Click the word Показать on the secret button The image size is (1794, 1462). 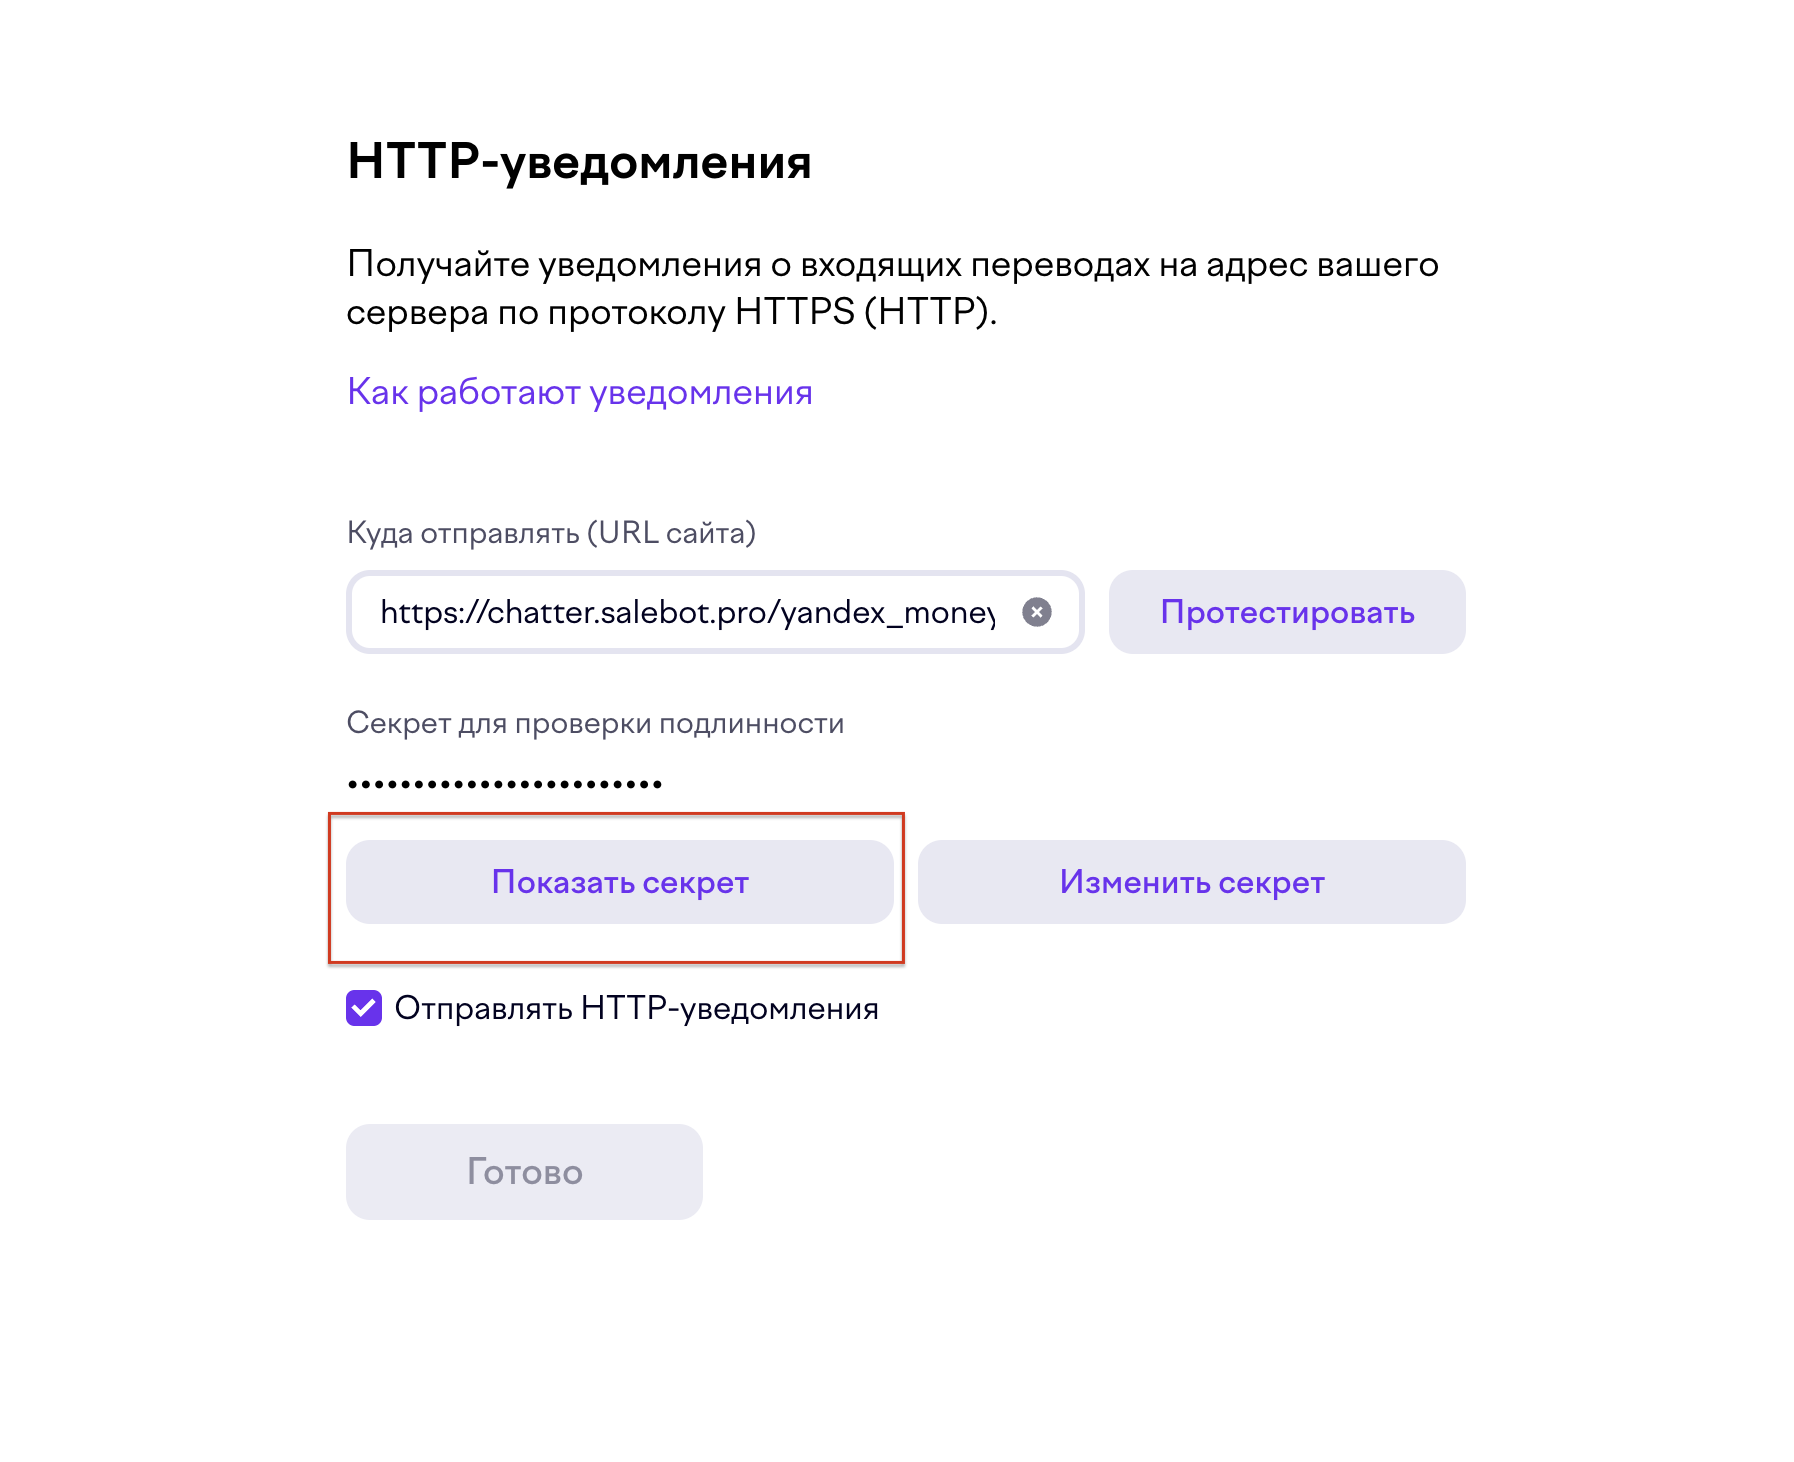[563, 882]
